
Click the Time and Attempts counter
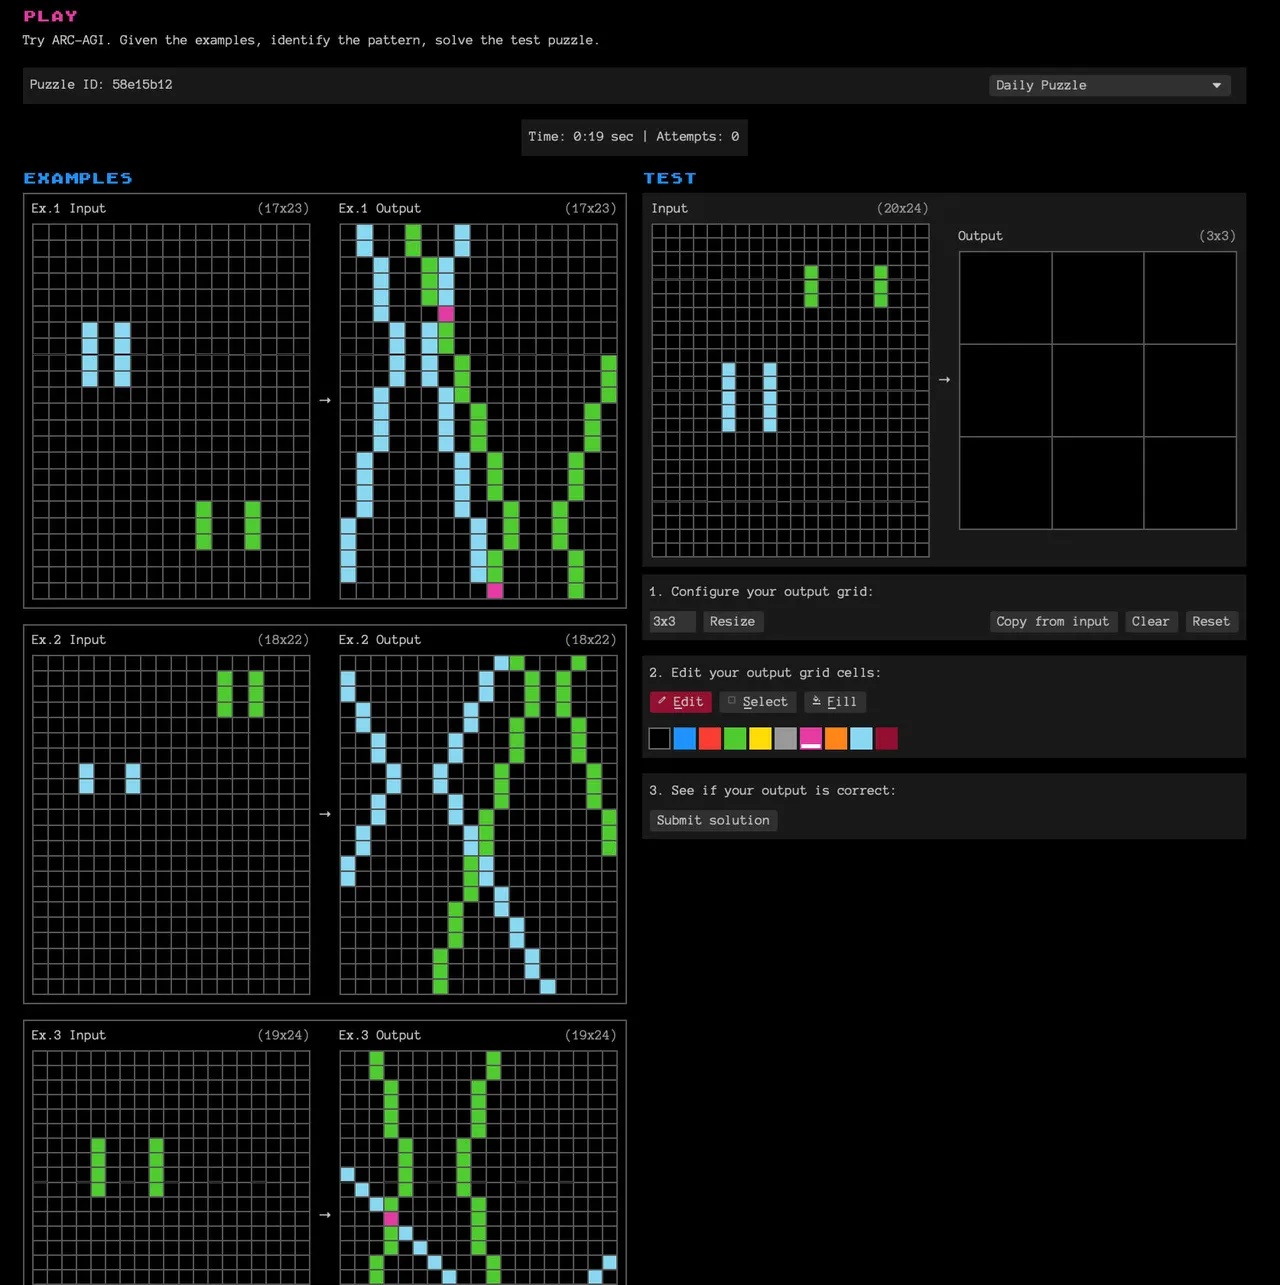(634, 137)
